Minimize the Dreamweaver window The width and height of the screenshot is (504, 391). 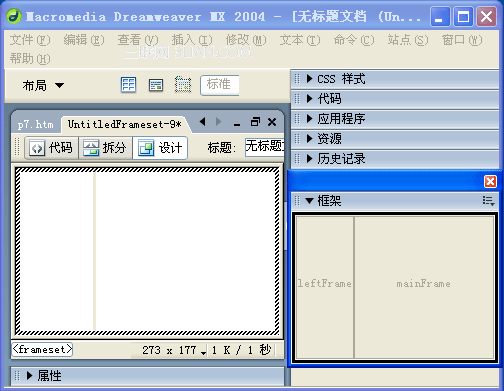pos(440,16)
